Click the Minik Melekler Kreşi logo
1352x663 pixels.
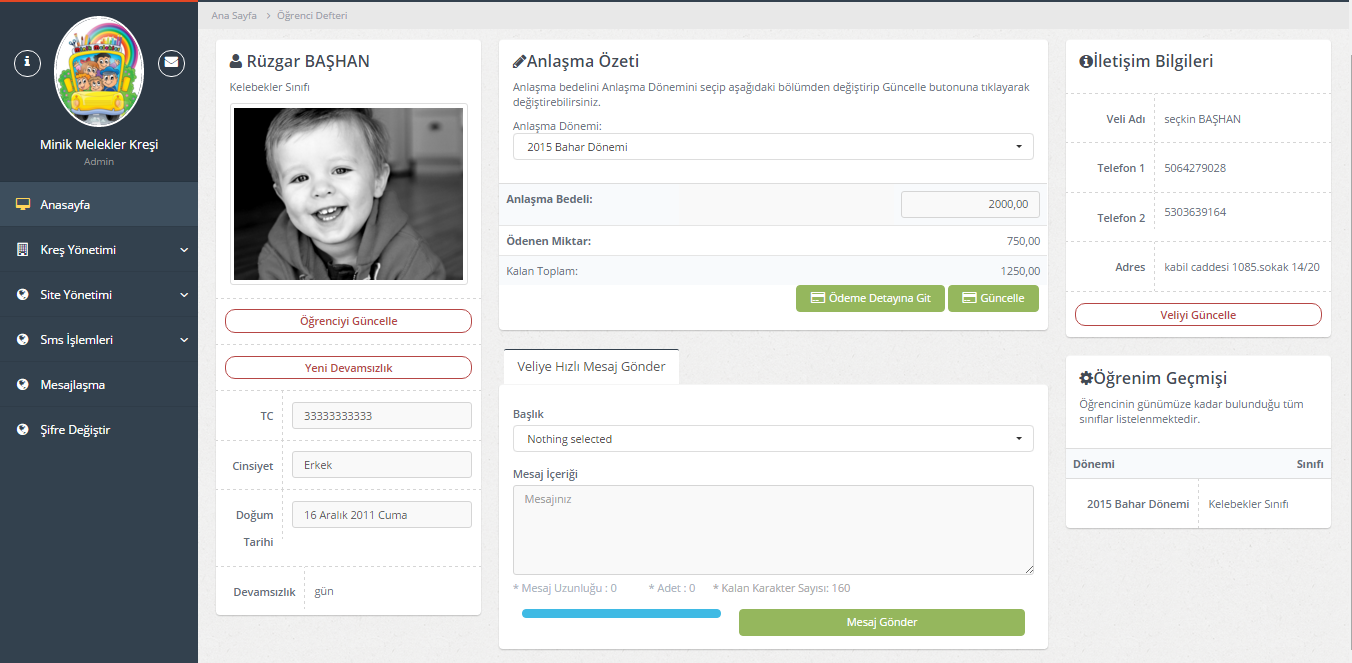pyautogui.click(x=99, y=71)
